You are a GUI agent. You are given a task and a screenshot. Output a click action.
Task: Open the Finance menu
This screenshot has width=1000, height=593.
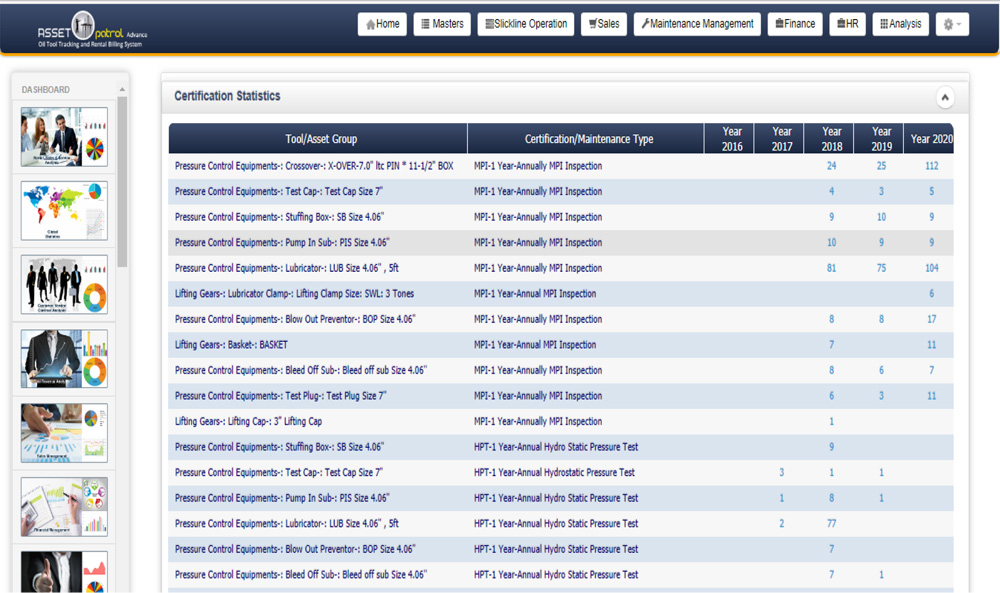(x=794, y=24)
